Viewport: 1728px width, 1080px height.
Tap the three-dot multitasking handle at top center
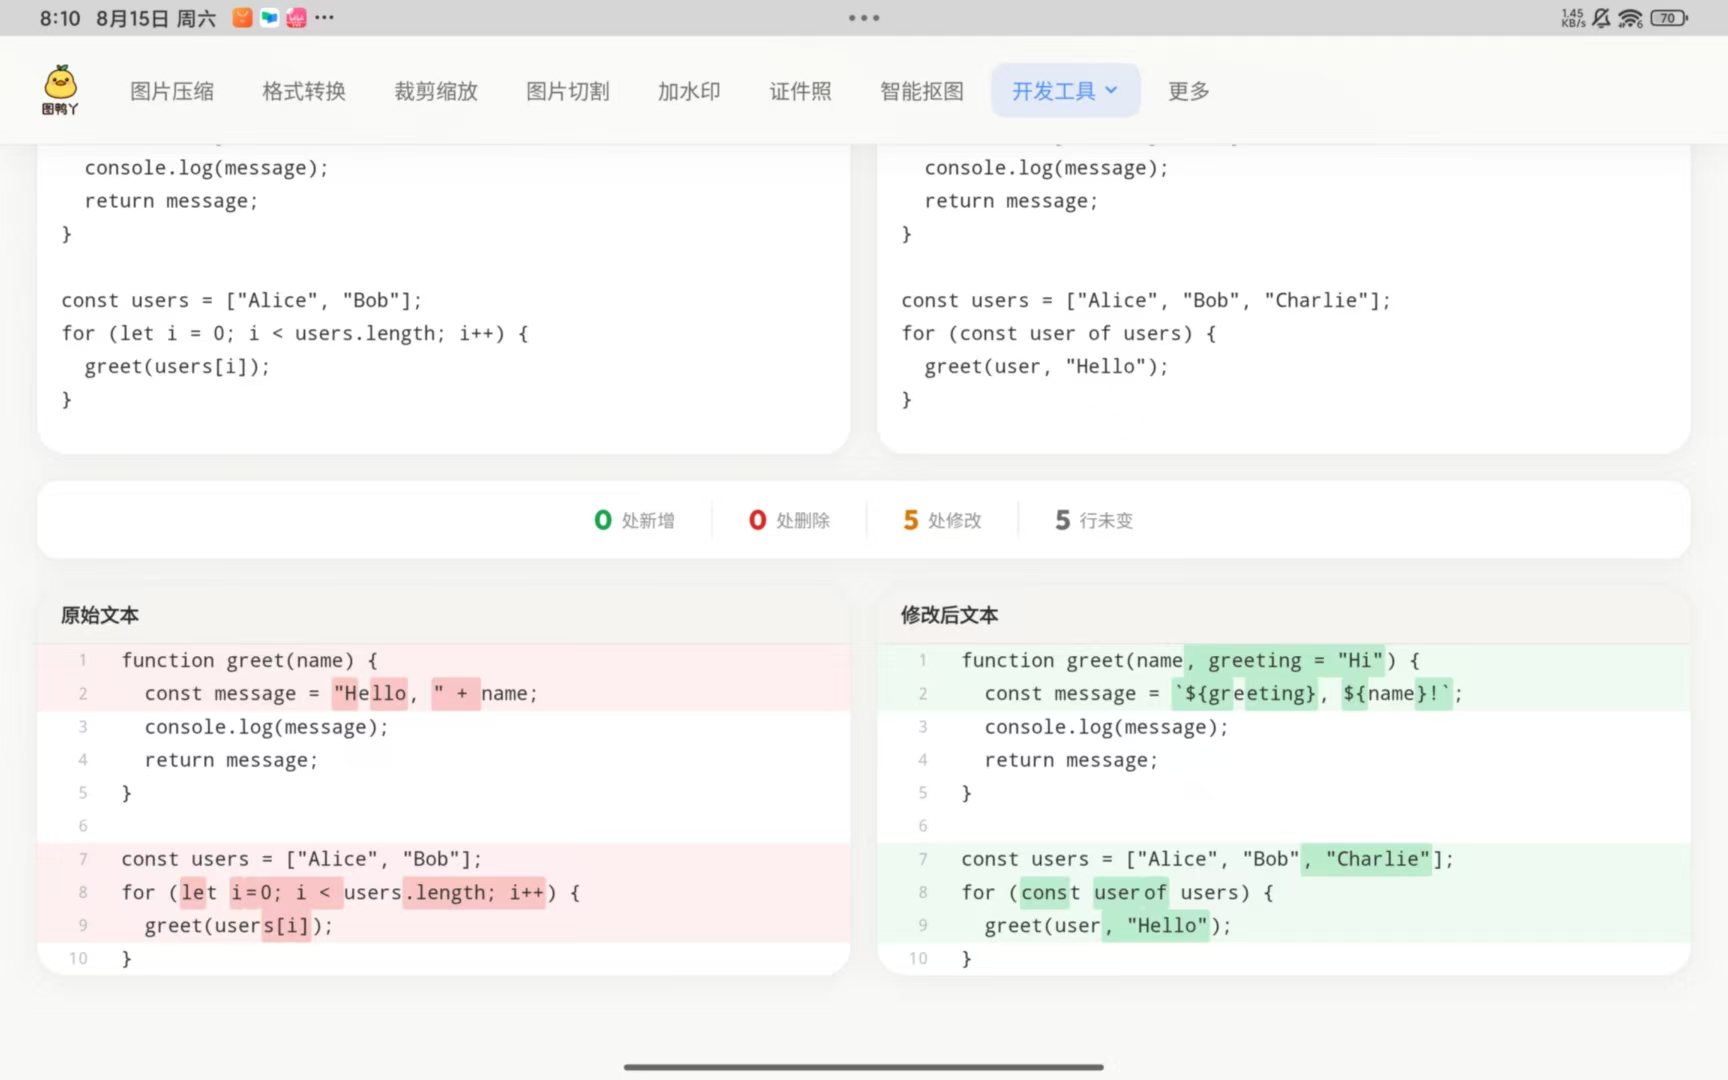(864, 18)
